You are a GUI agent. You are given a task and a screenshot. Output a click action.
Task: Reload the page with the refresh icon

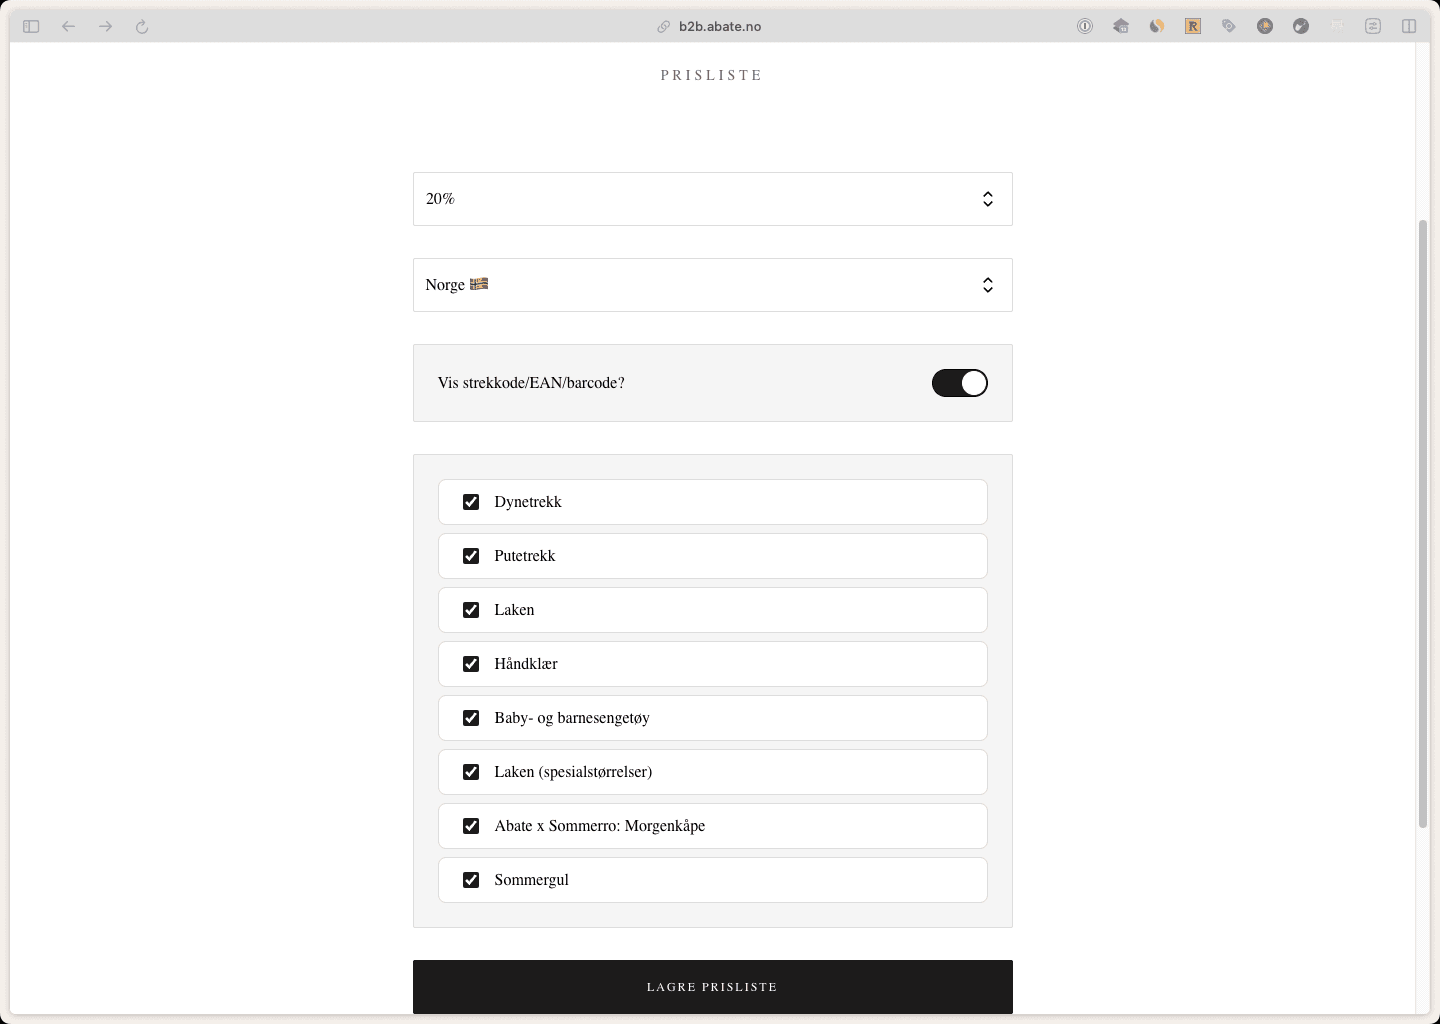pos(142,27)
